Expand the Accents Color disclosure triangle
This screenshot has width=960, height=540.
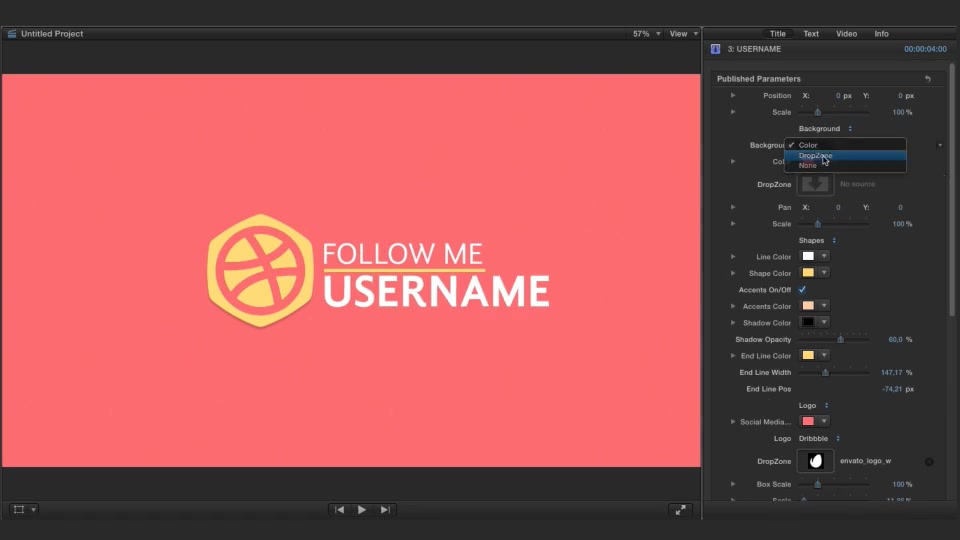(x=733, y=306)
